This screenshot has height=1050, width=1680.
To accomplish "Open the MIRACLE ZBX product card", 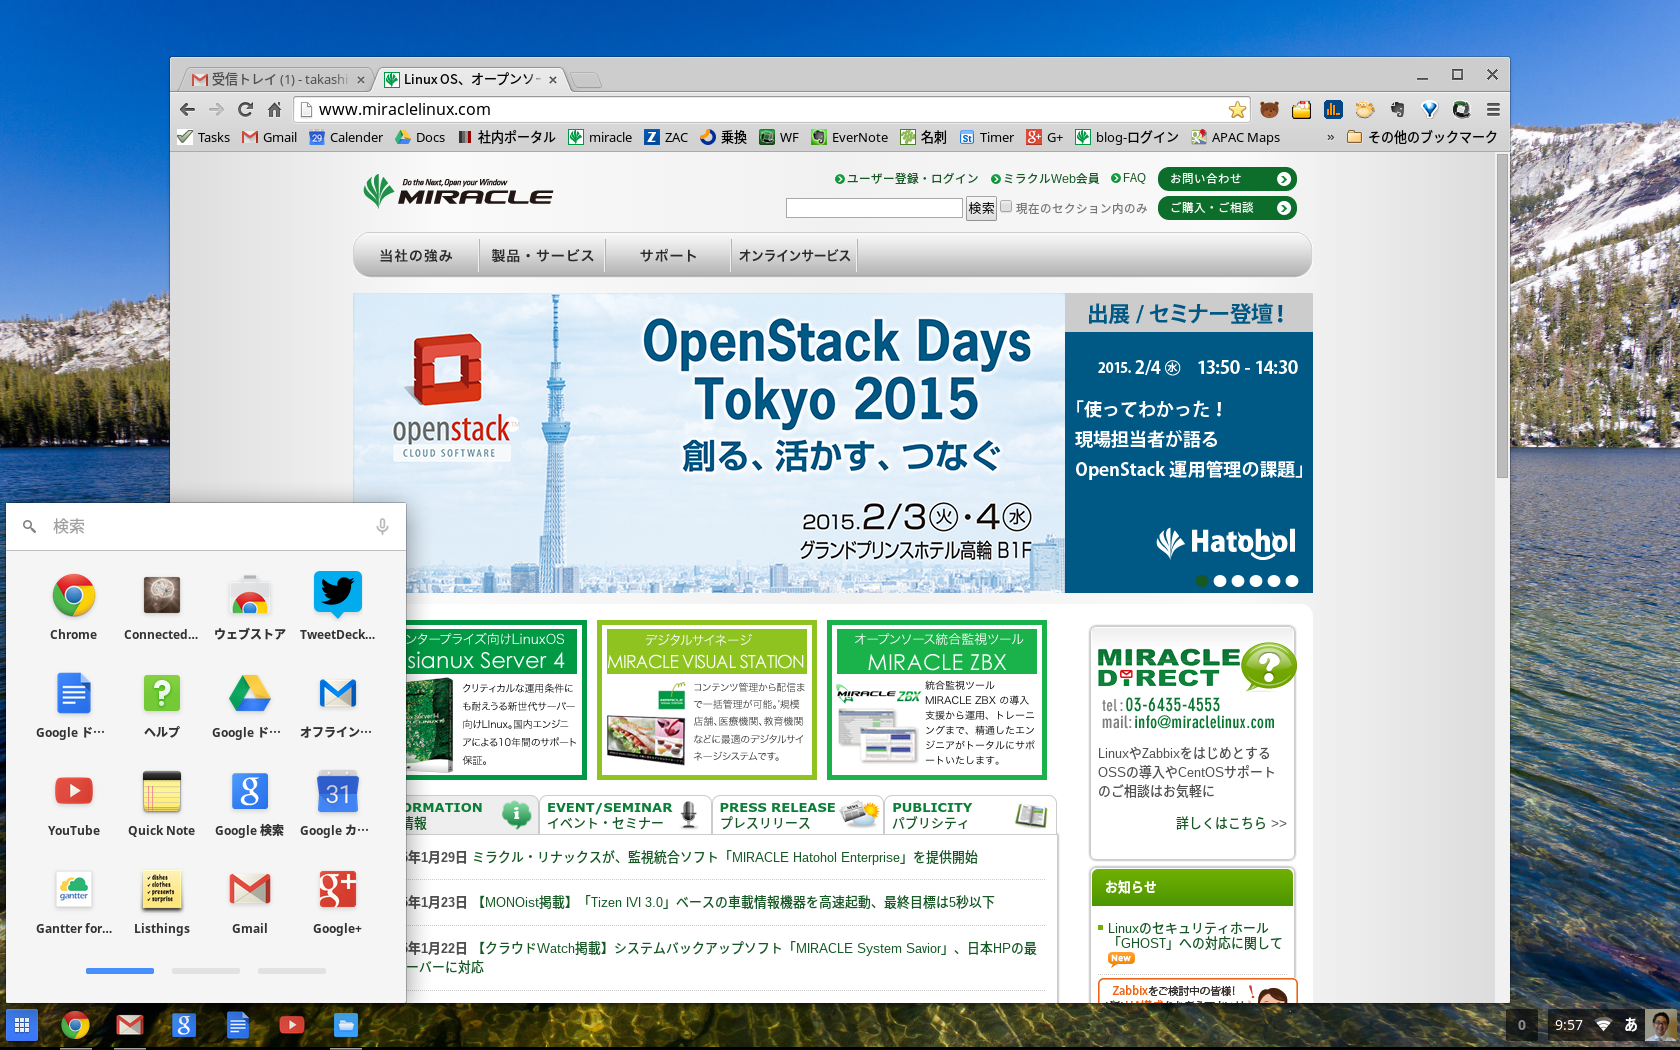I will (x=937, y=700).
